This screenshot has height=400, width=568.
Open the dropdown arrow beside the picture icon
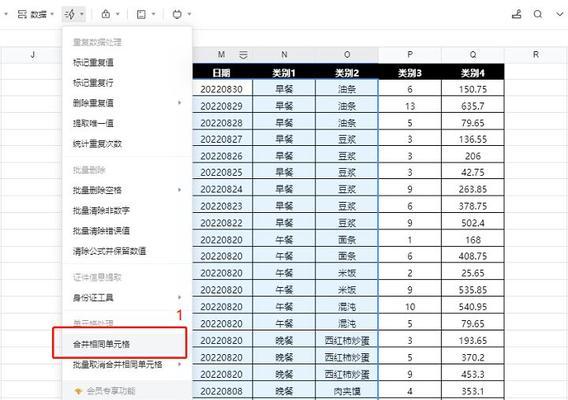[154, 14]
